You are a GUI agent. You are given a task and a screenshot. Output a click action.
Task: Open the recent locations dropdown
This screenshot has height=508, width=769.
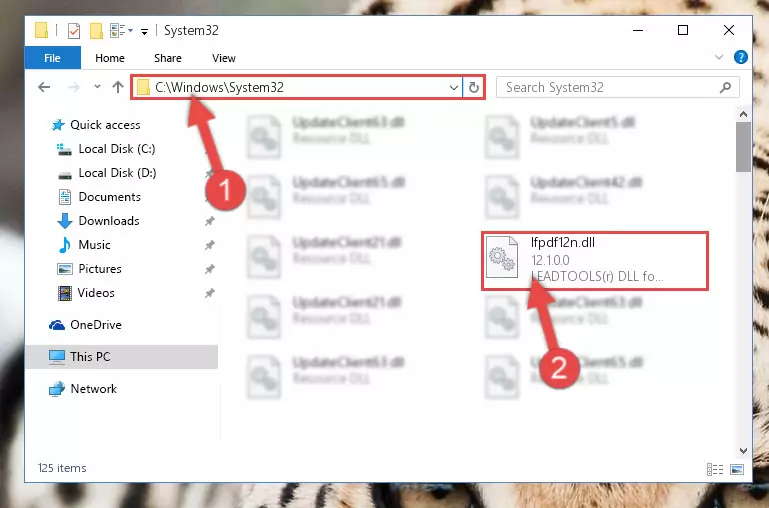(x=97, y=87)
